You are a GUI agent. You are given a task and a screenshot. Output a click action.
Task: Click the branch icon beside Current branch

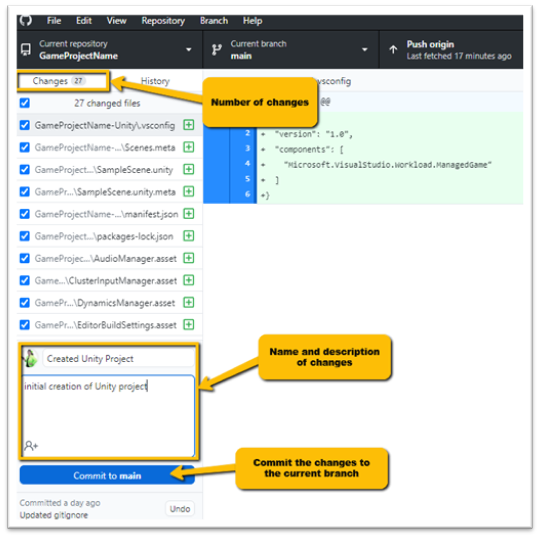coord(217,50)
